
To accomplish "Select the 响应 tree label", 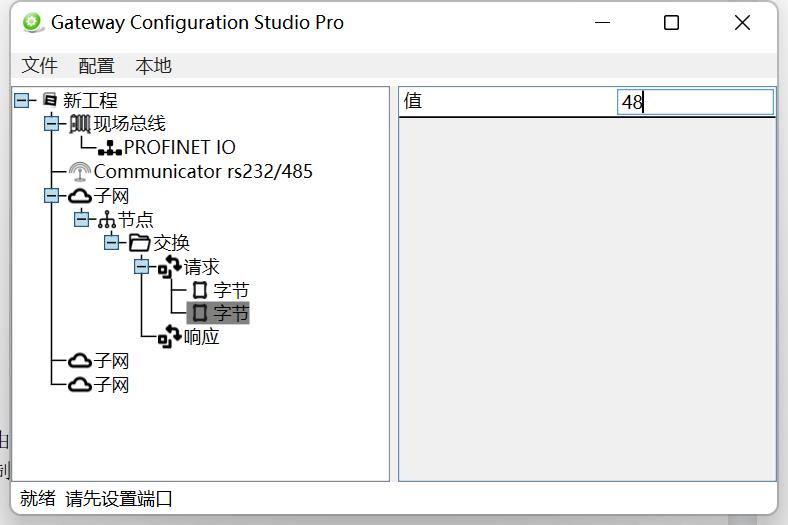I will (202, 337).
